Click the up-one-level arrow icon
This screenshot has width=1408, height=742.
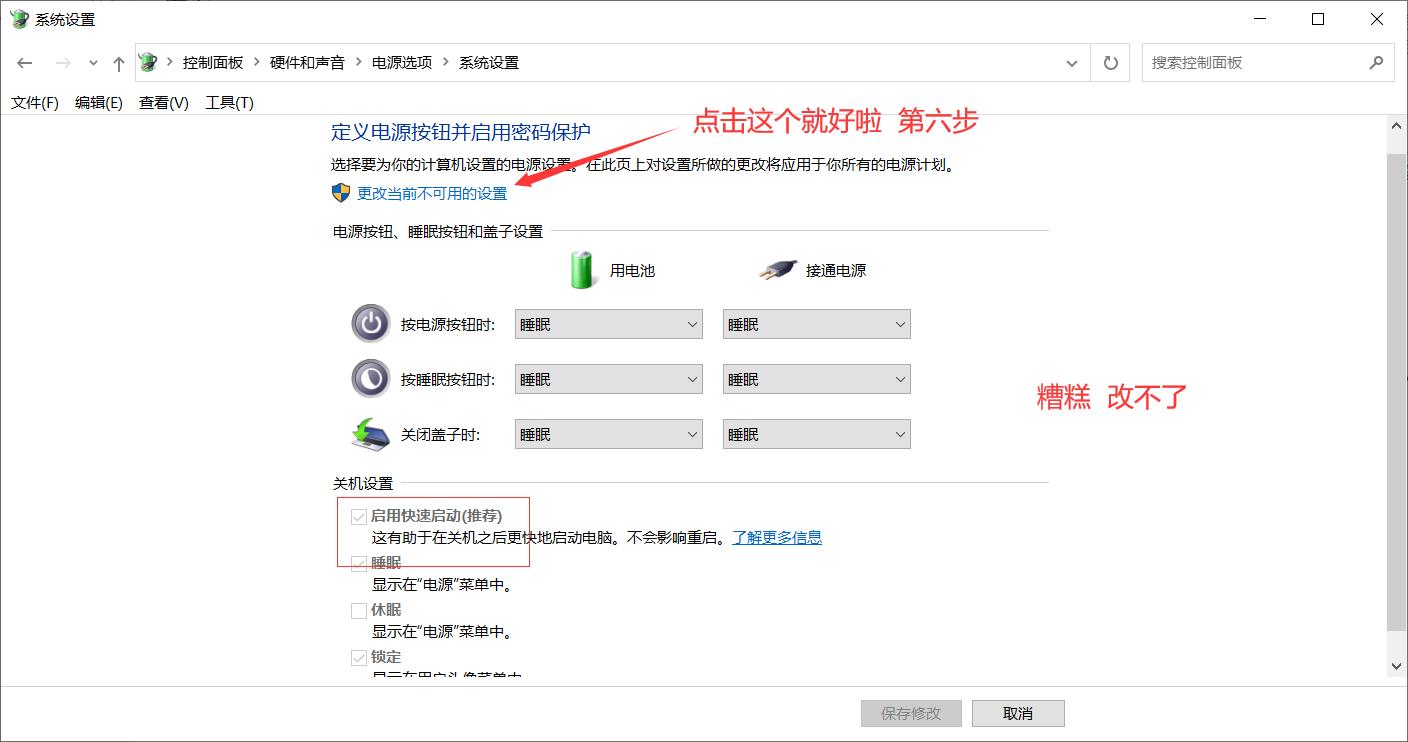(118, 62)
